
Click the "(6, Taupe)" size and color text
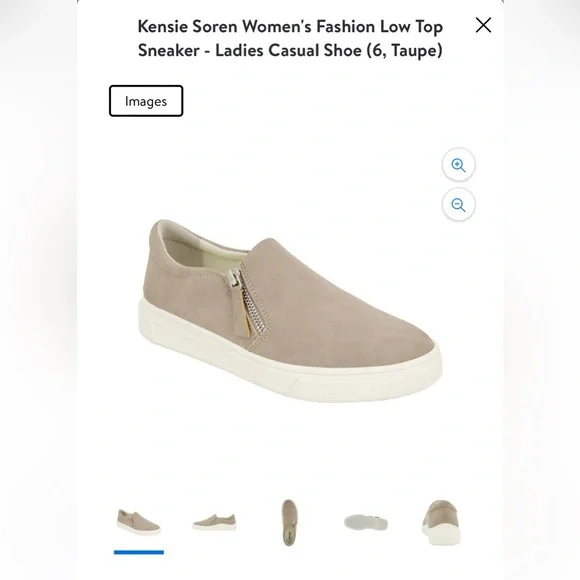[405, 51]
